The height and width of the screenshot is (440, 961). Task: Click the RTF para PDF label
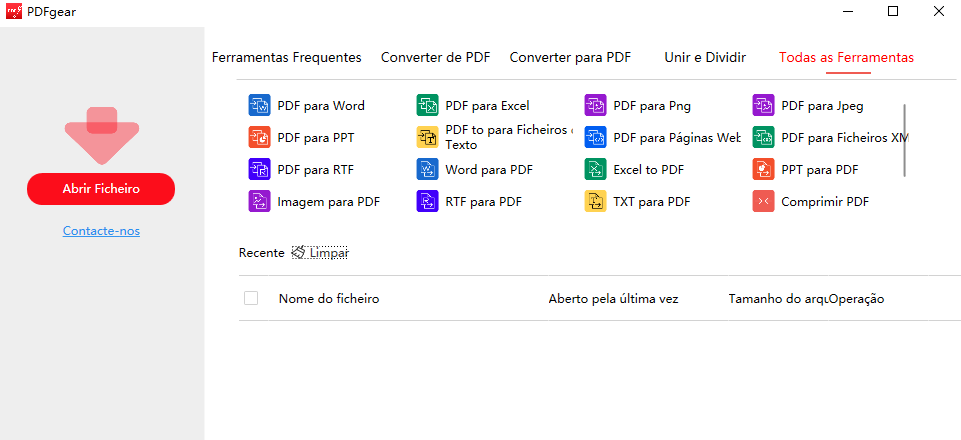pos(484,201)
